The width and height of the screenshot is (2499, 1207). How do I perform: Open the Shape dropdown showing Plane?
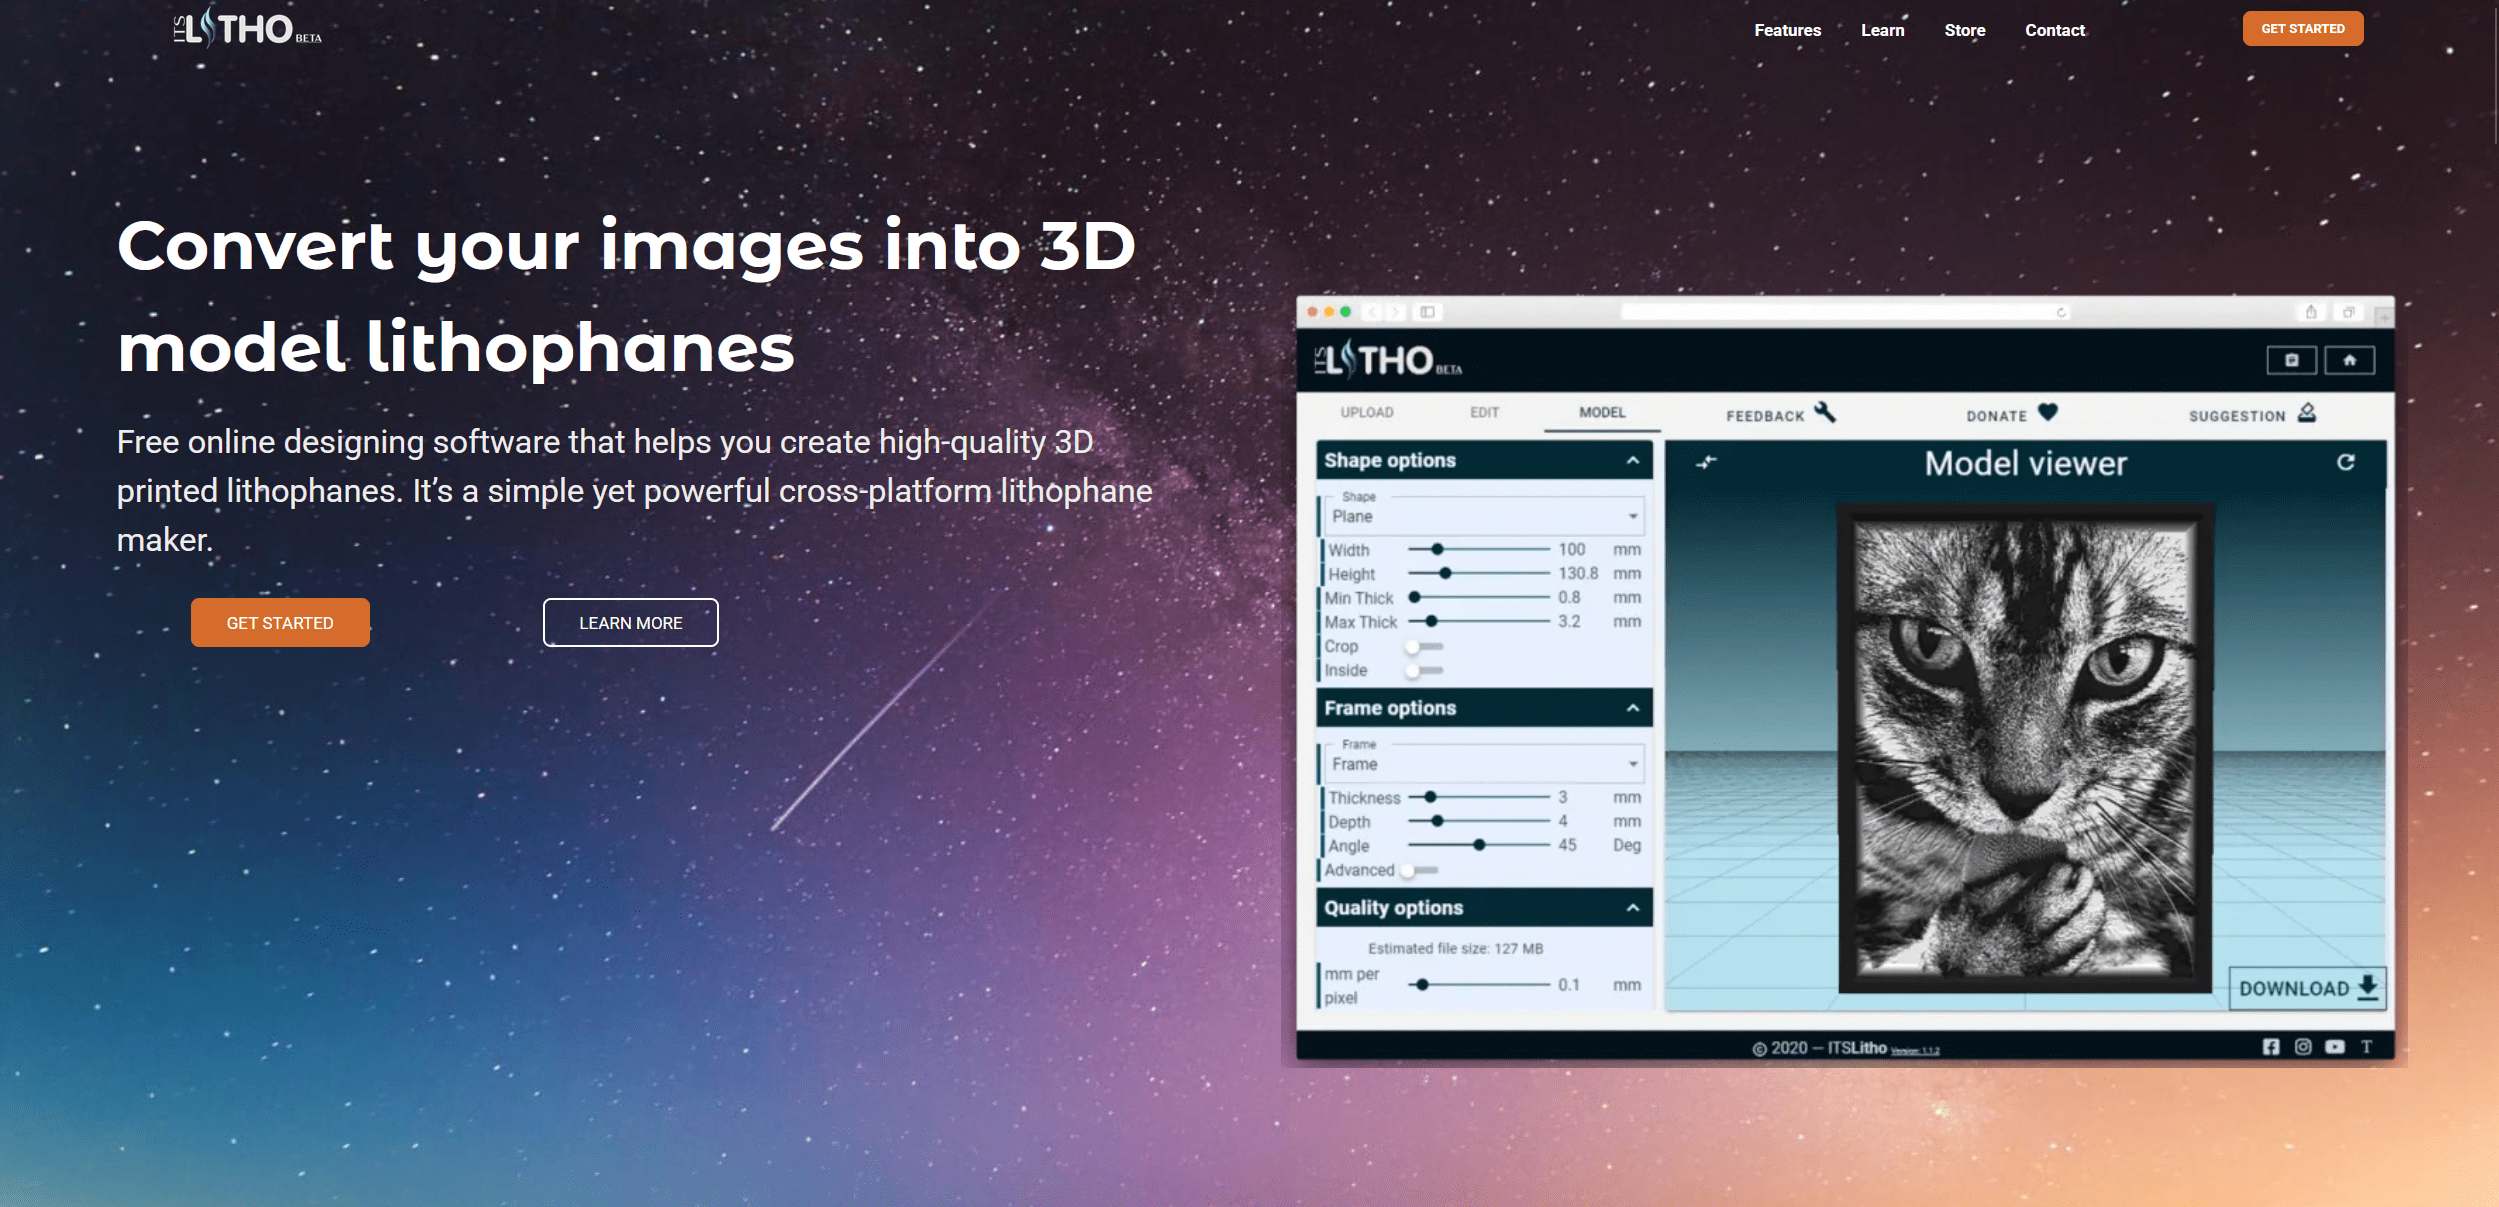click(1482, 516)
